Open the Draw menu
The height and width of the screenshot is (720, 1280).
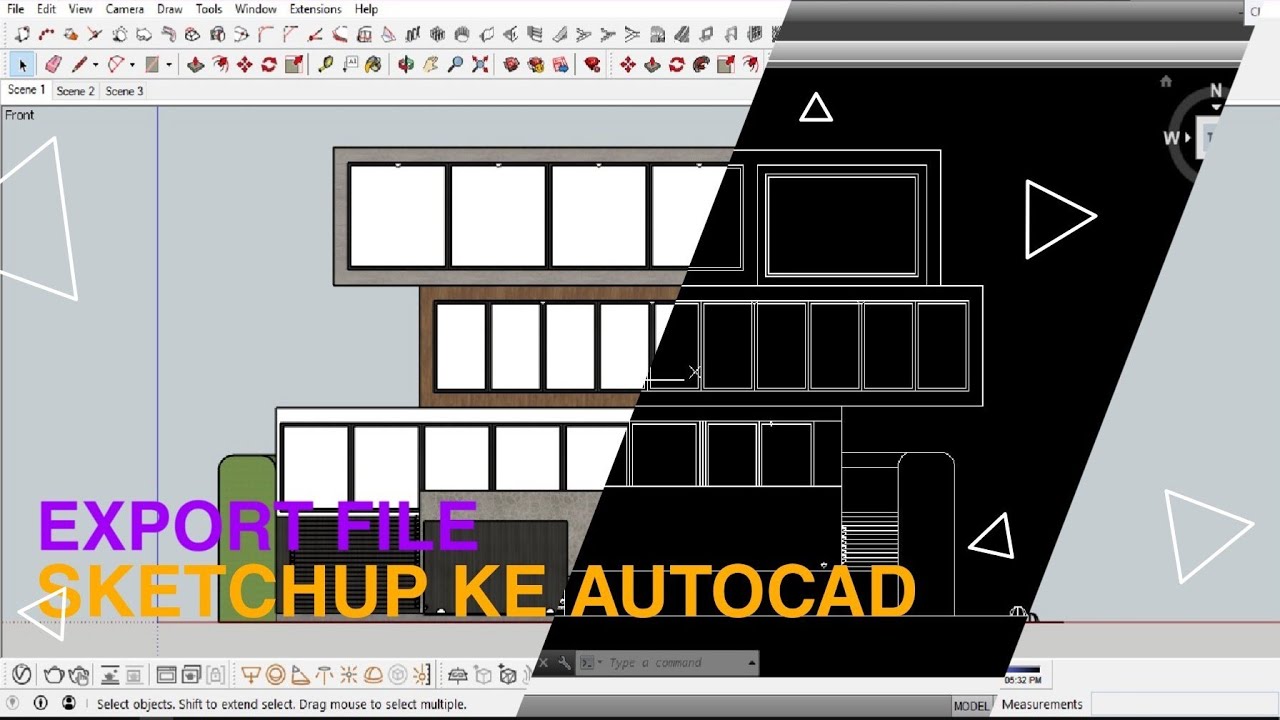click(x=170, y=9)
